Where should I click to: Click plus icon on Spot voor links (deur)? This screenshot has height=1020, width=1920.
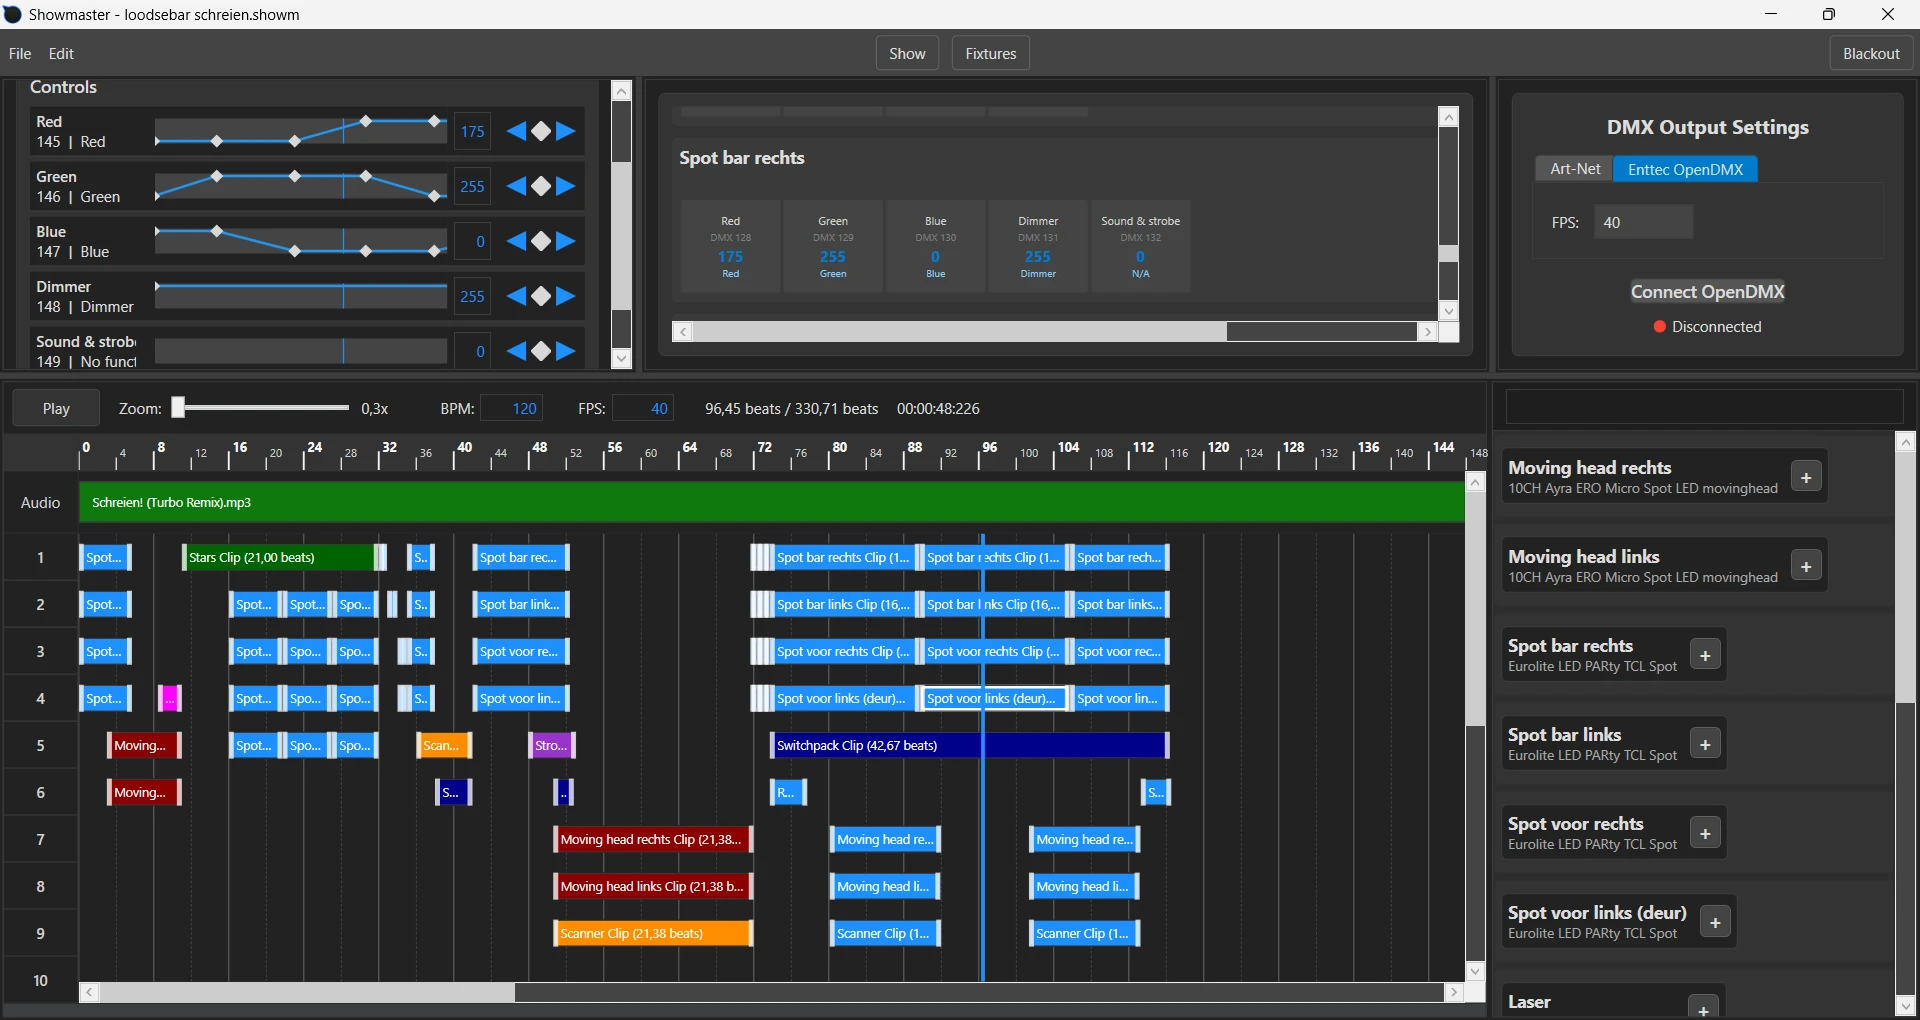tap(1715, 922)
